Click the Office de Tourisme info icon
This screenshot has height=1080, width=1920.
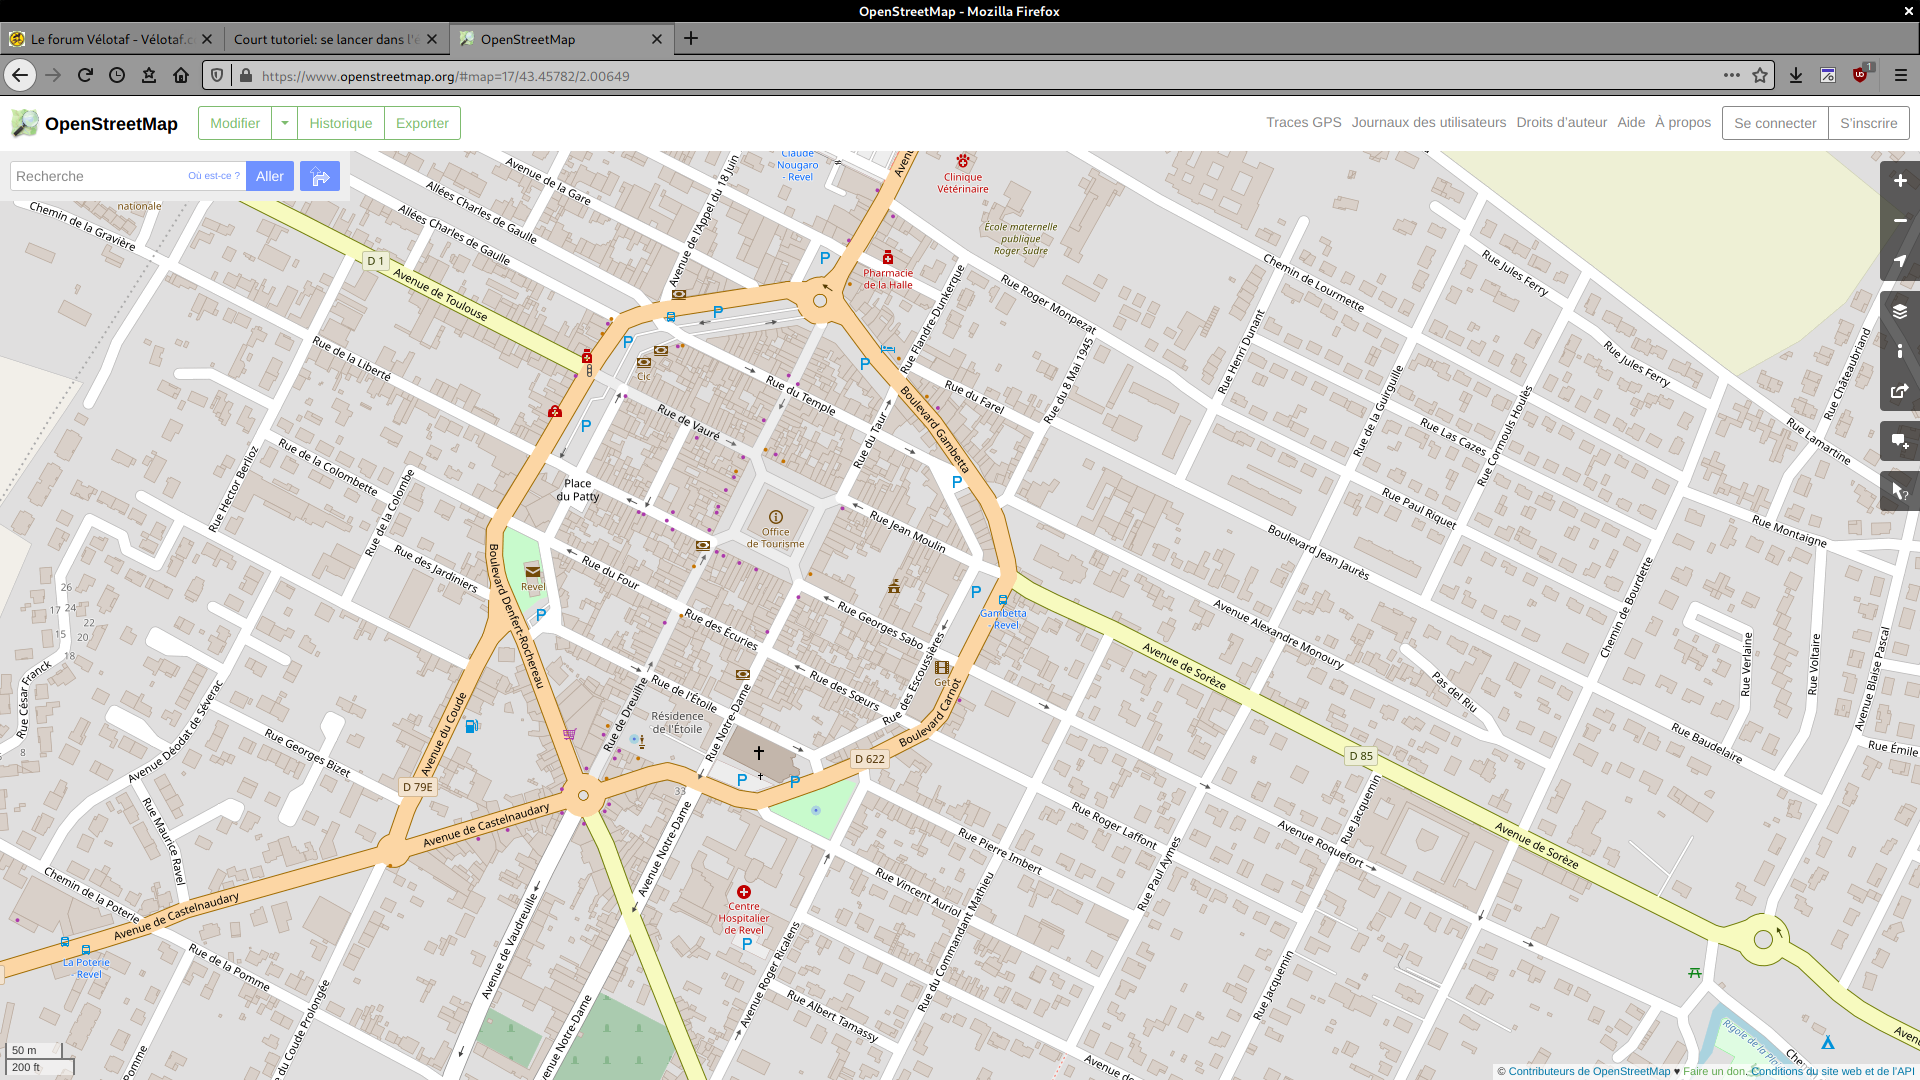pos(776,517)
